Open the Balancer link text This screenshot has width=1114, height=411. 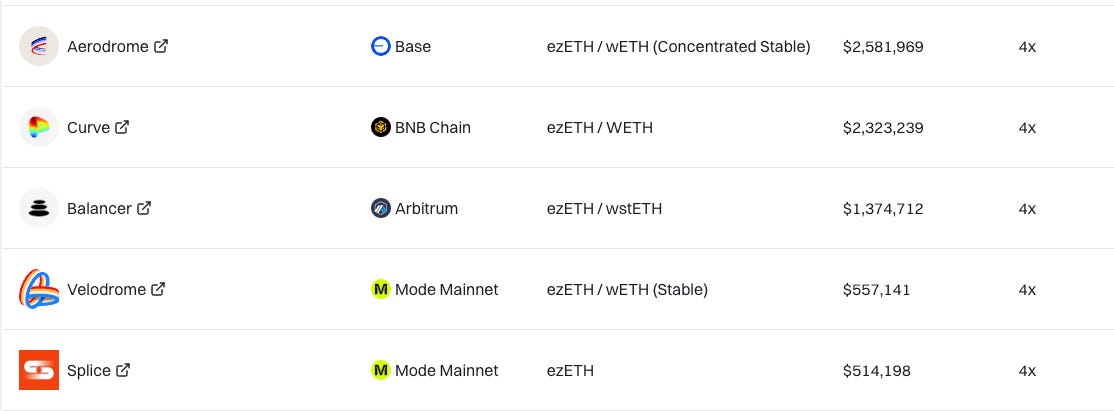(99, 209)
